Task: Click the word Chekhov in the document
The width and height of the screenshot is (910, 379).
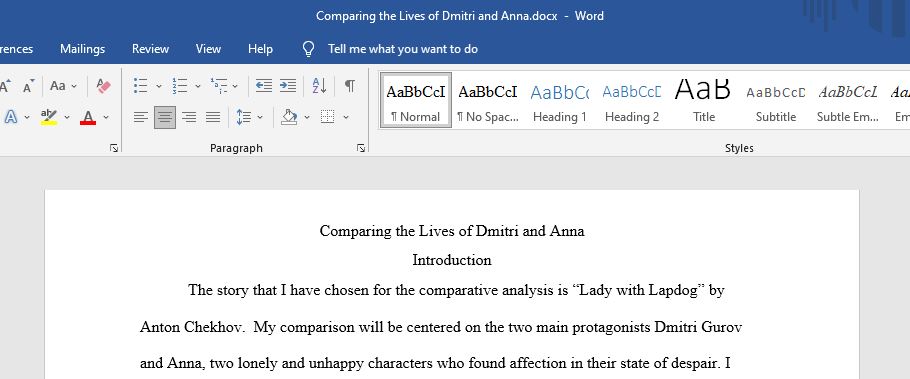Action: click(x=214, y=327)
